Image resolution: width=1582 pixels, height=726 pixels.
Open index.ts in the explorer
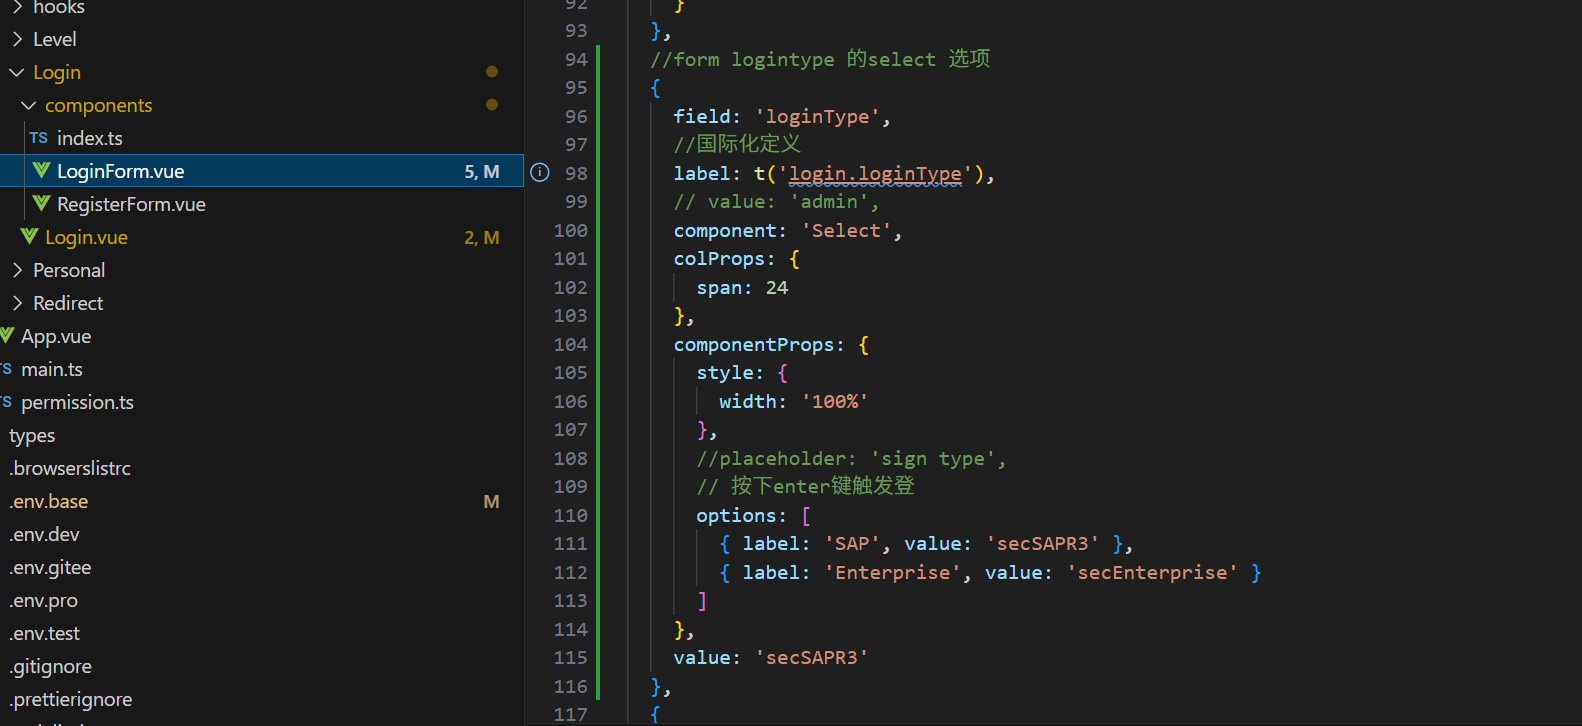point(90,138)
